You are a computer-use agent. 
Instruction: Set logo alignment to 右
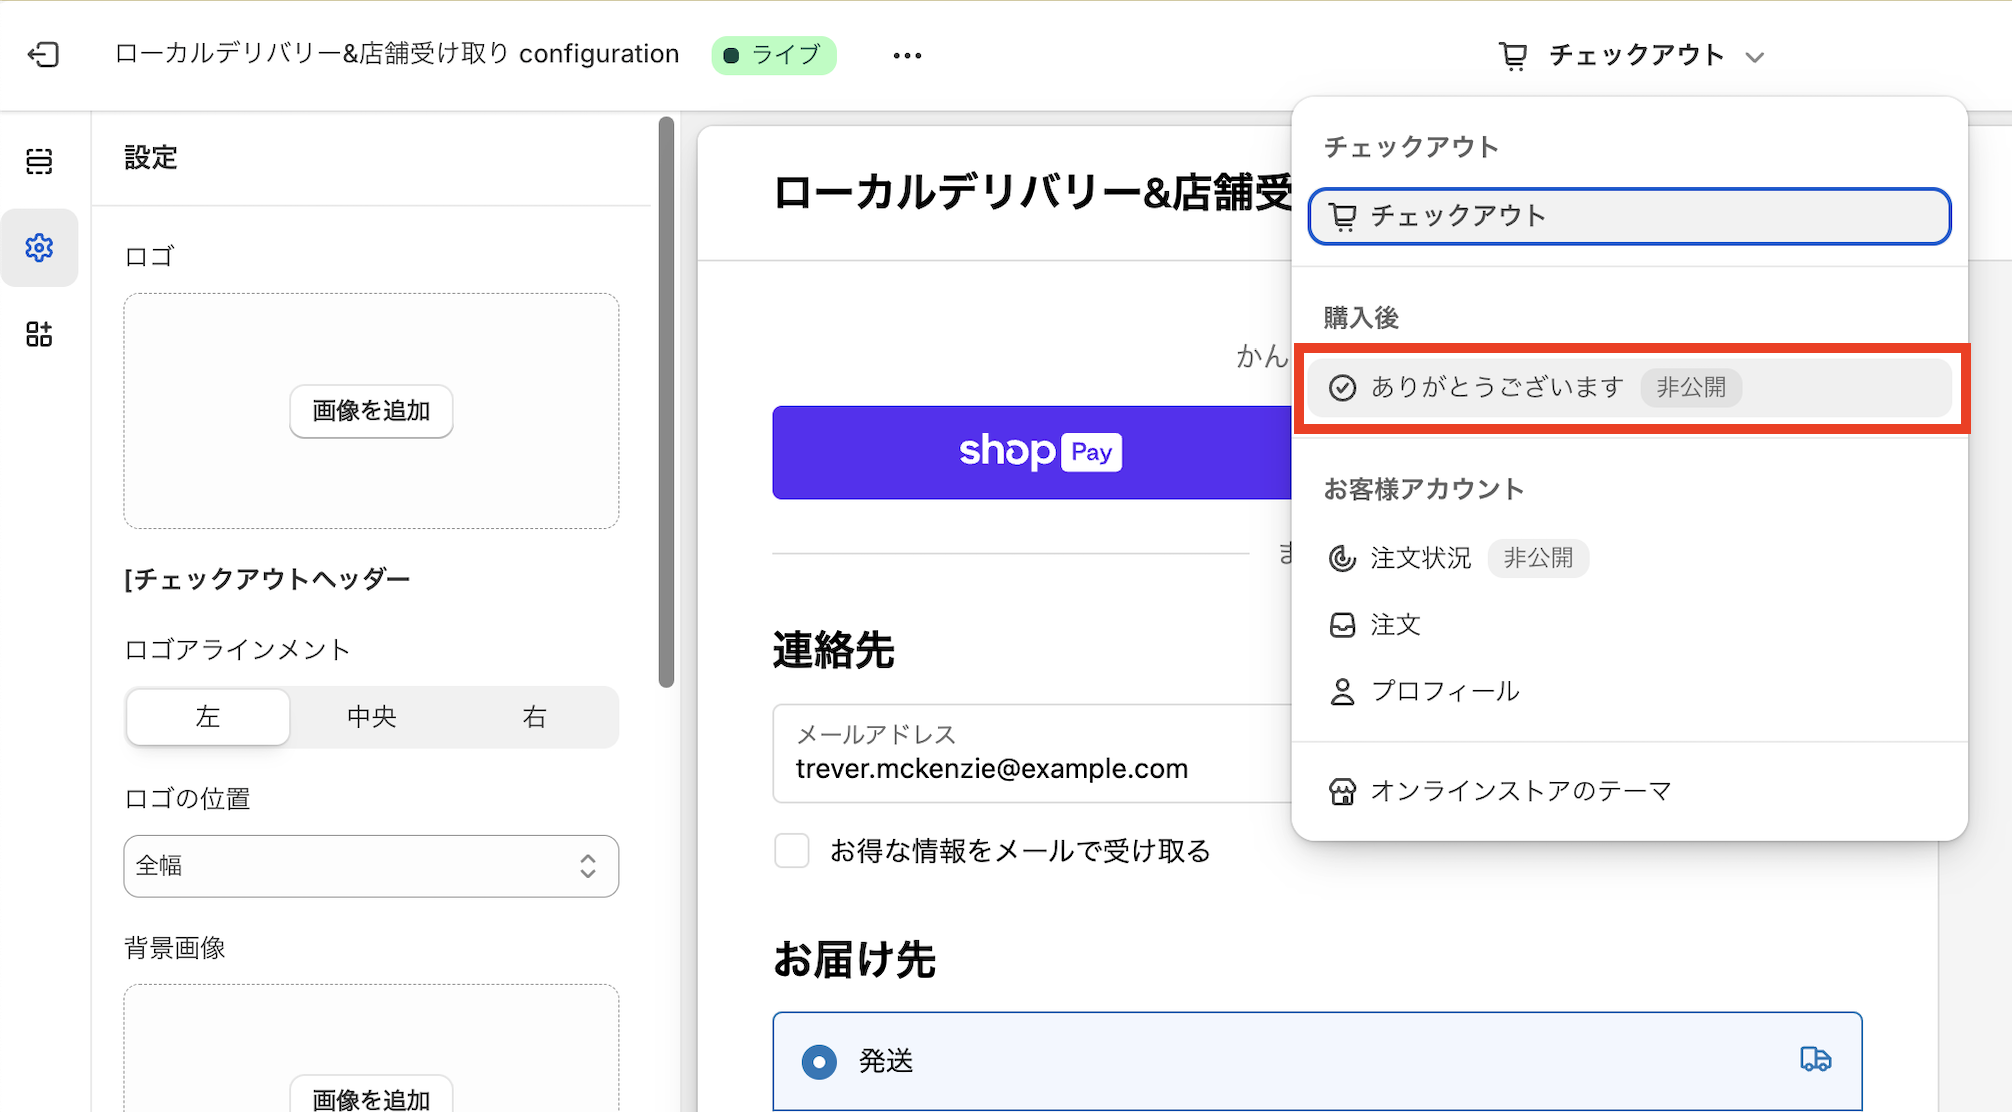[x=534, y=717]
